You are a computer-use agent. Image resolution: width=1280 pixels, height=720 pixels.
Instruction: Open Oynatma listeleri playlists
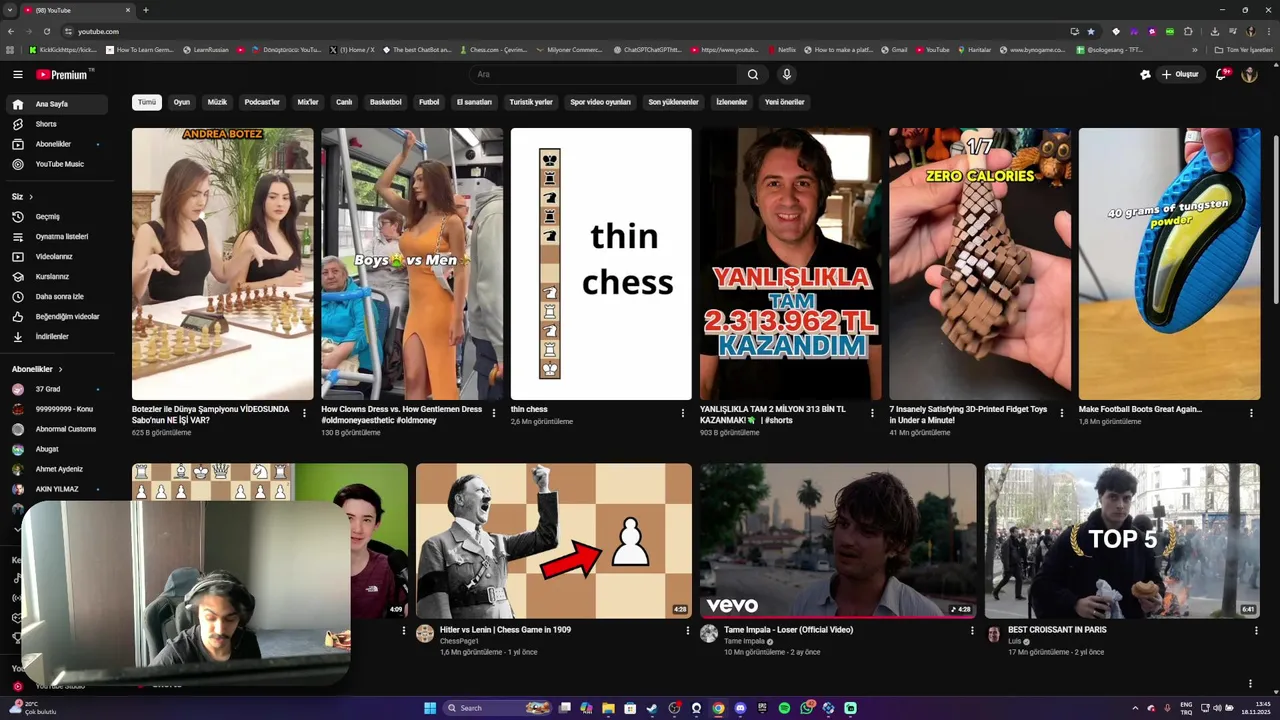coord(57,236)
